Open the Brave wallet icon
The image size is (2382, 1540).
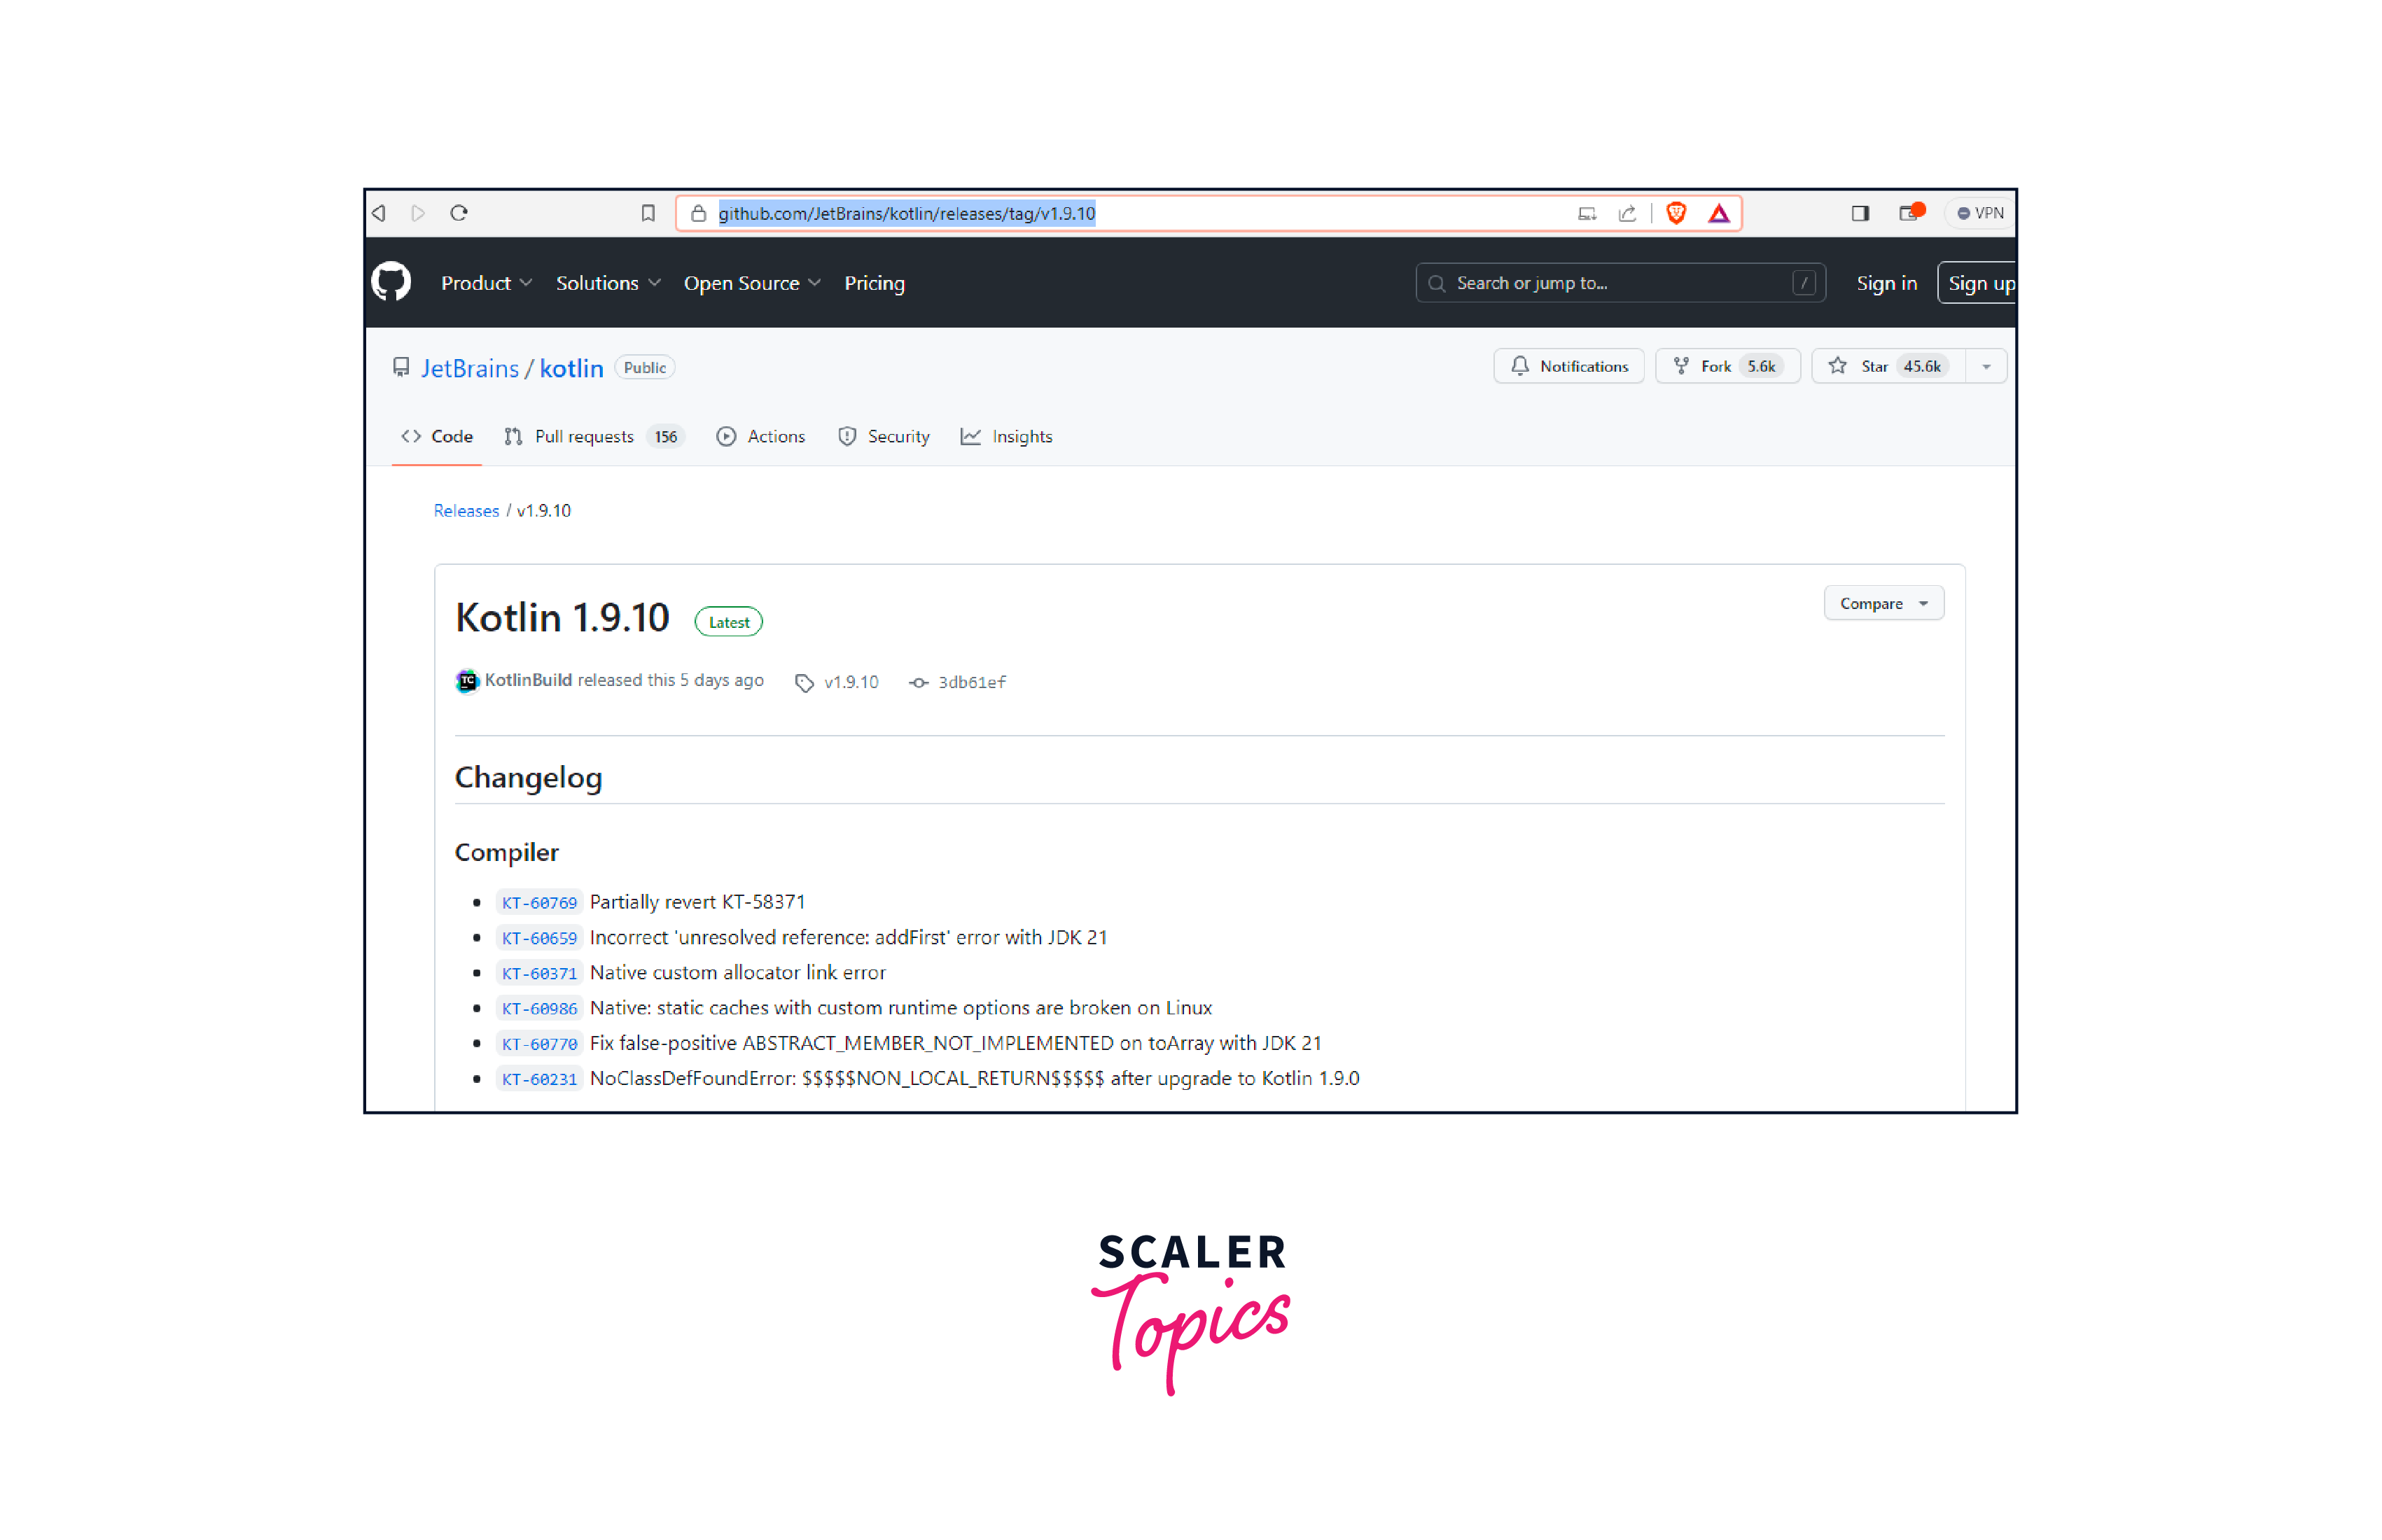1909,213
